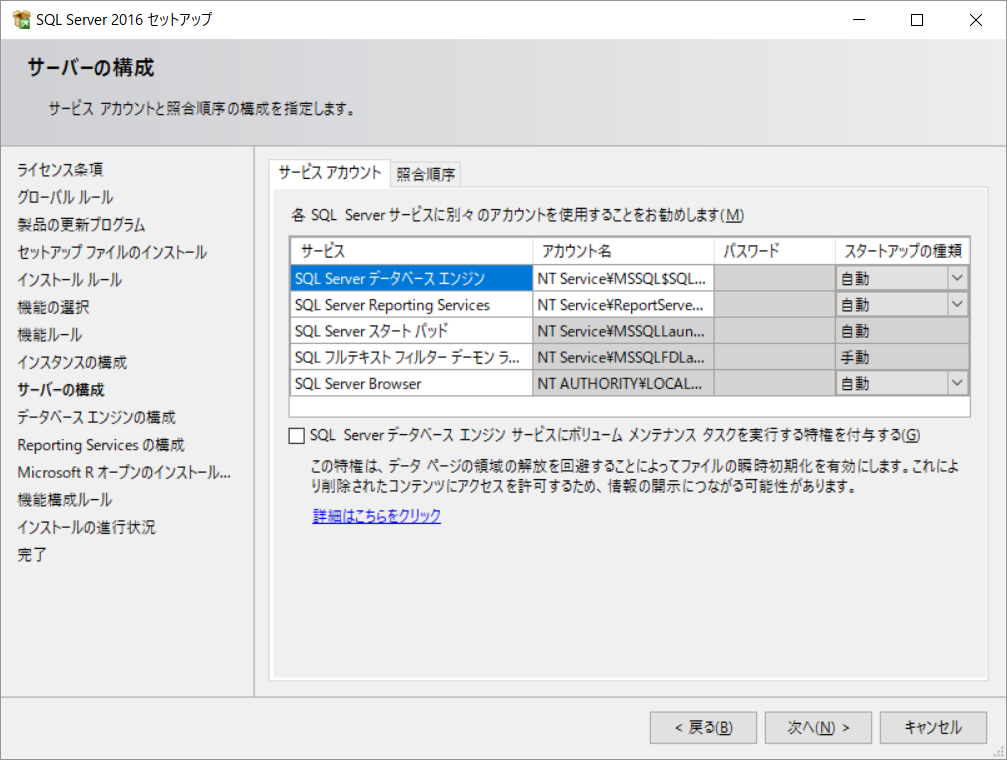Switch to the 照合順序 tab

coord(426,174)
